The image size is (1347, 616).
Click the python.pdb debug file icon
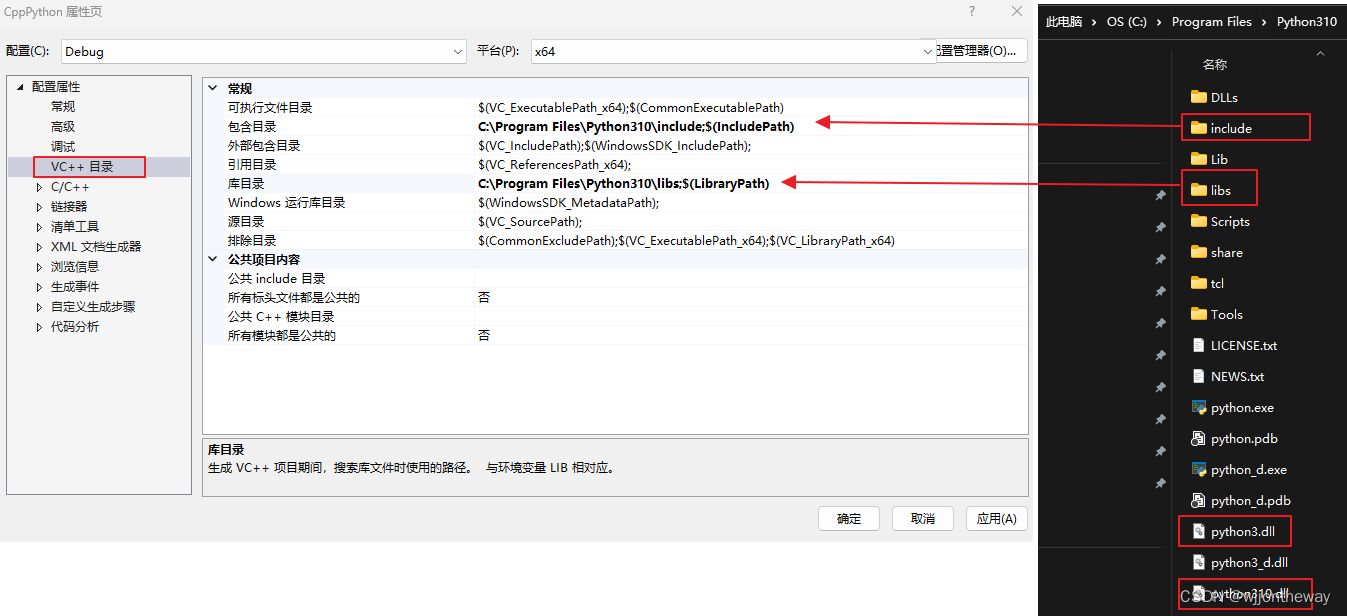coord(1201,438)
